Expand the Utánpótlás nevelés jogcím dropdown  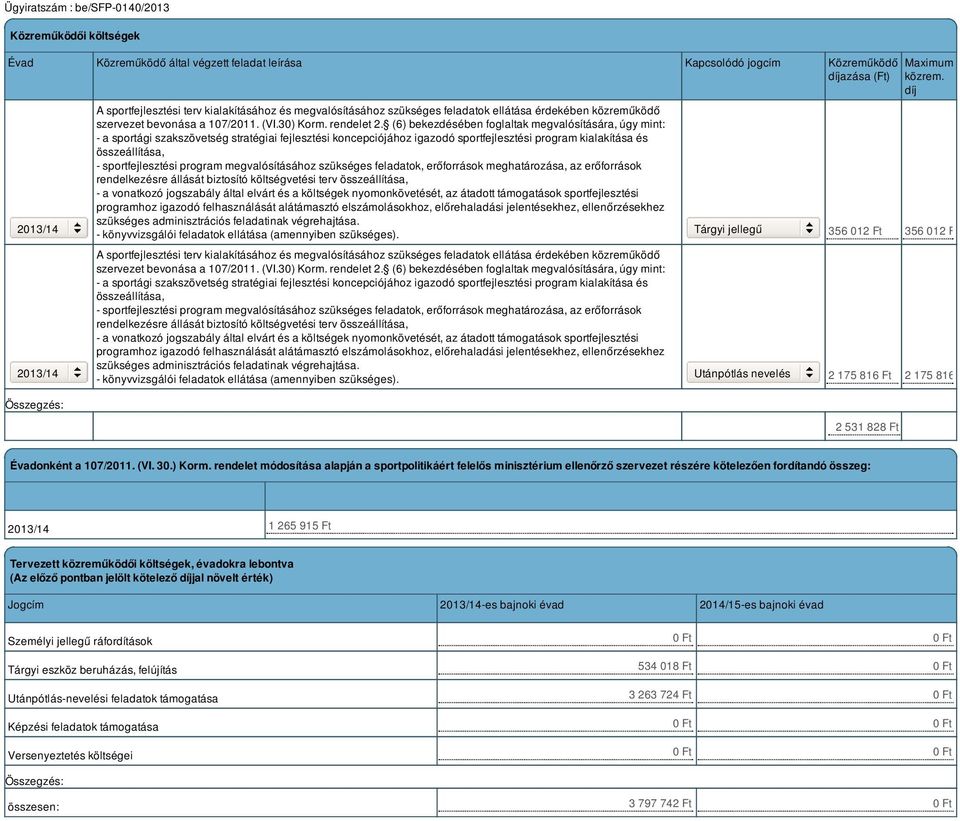[753, 373]
